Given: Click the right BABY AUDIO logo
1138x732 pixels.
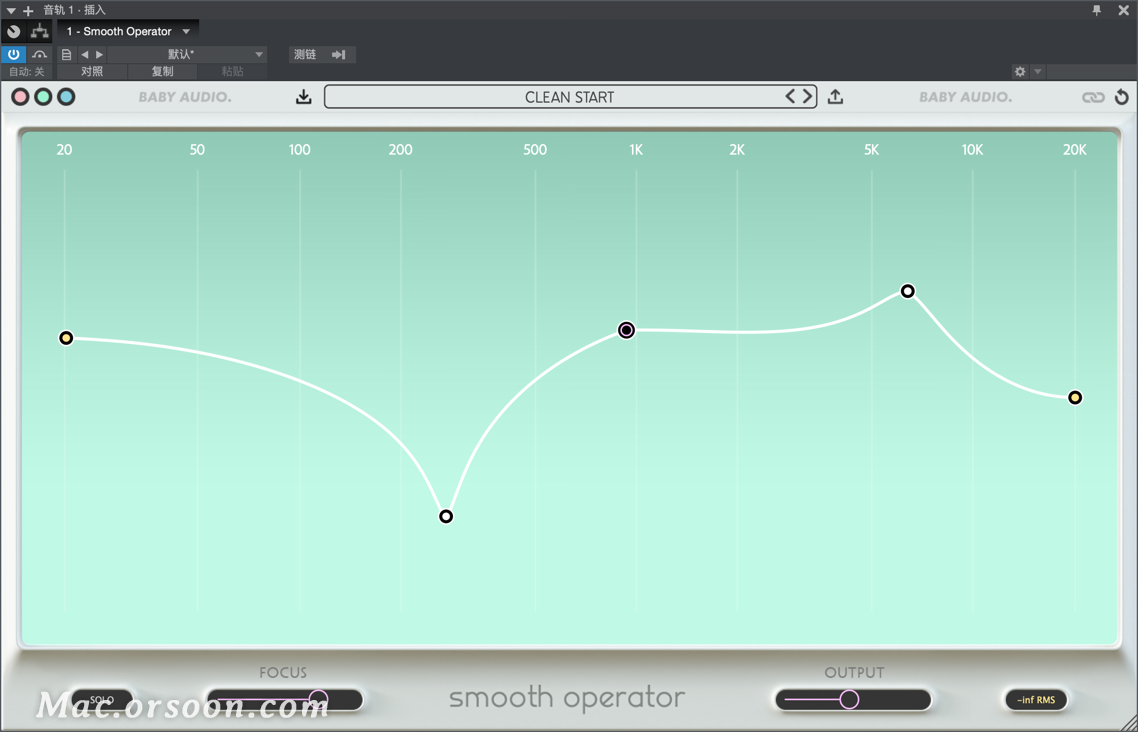Looking at the screenshot, I should coord(965,96).
